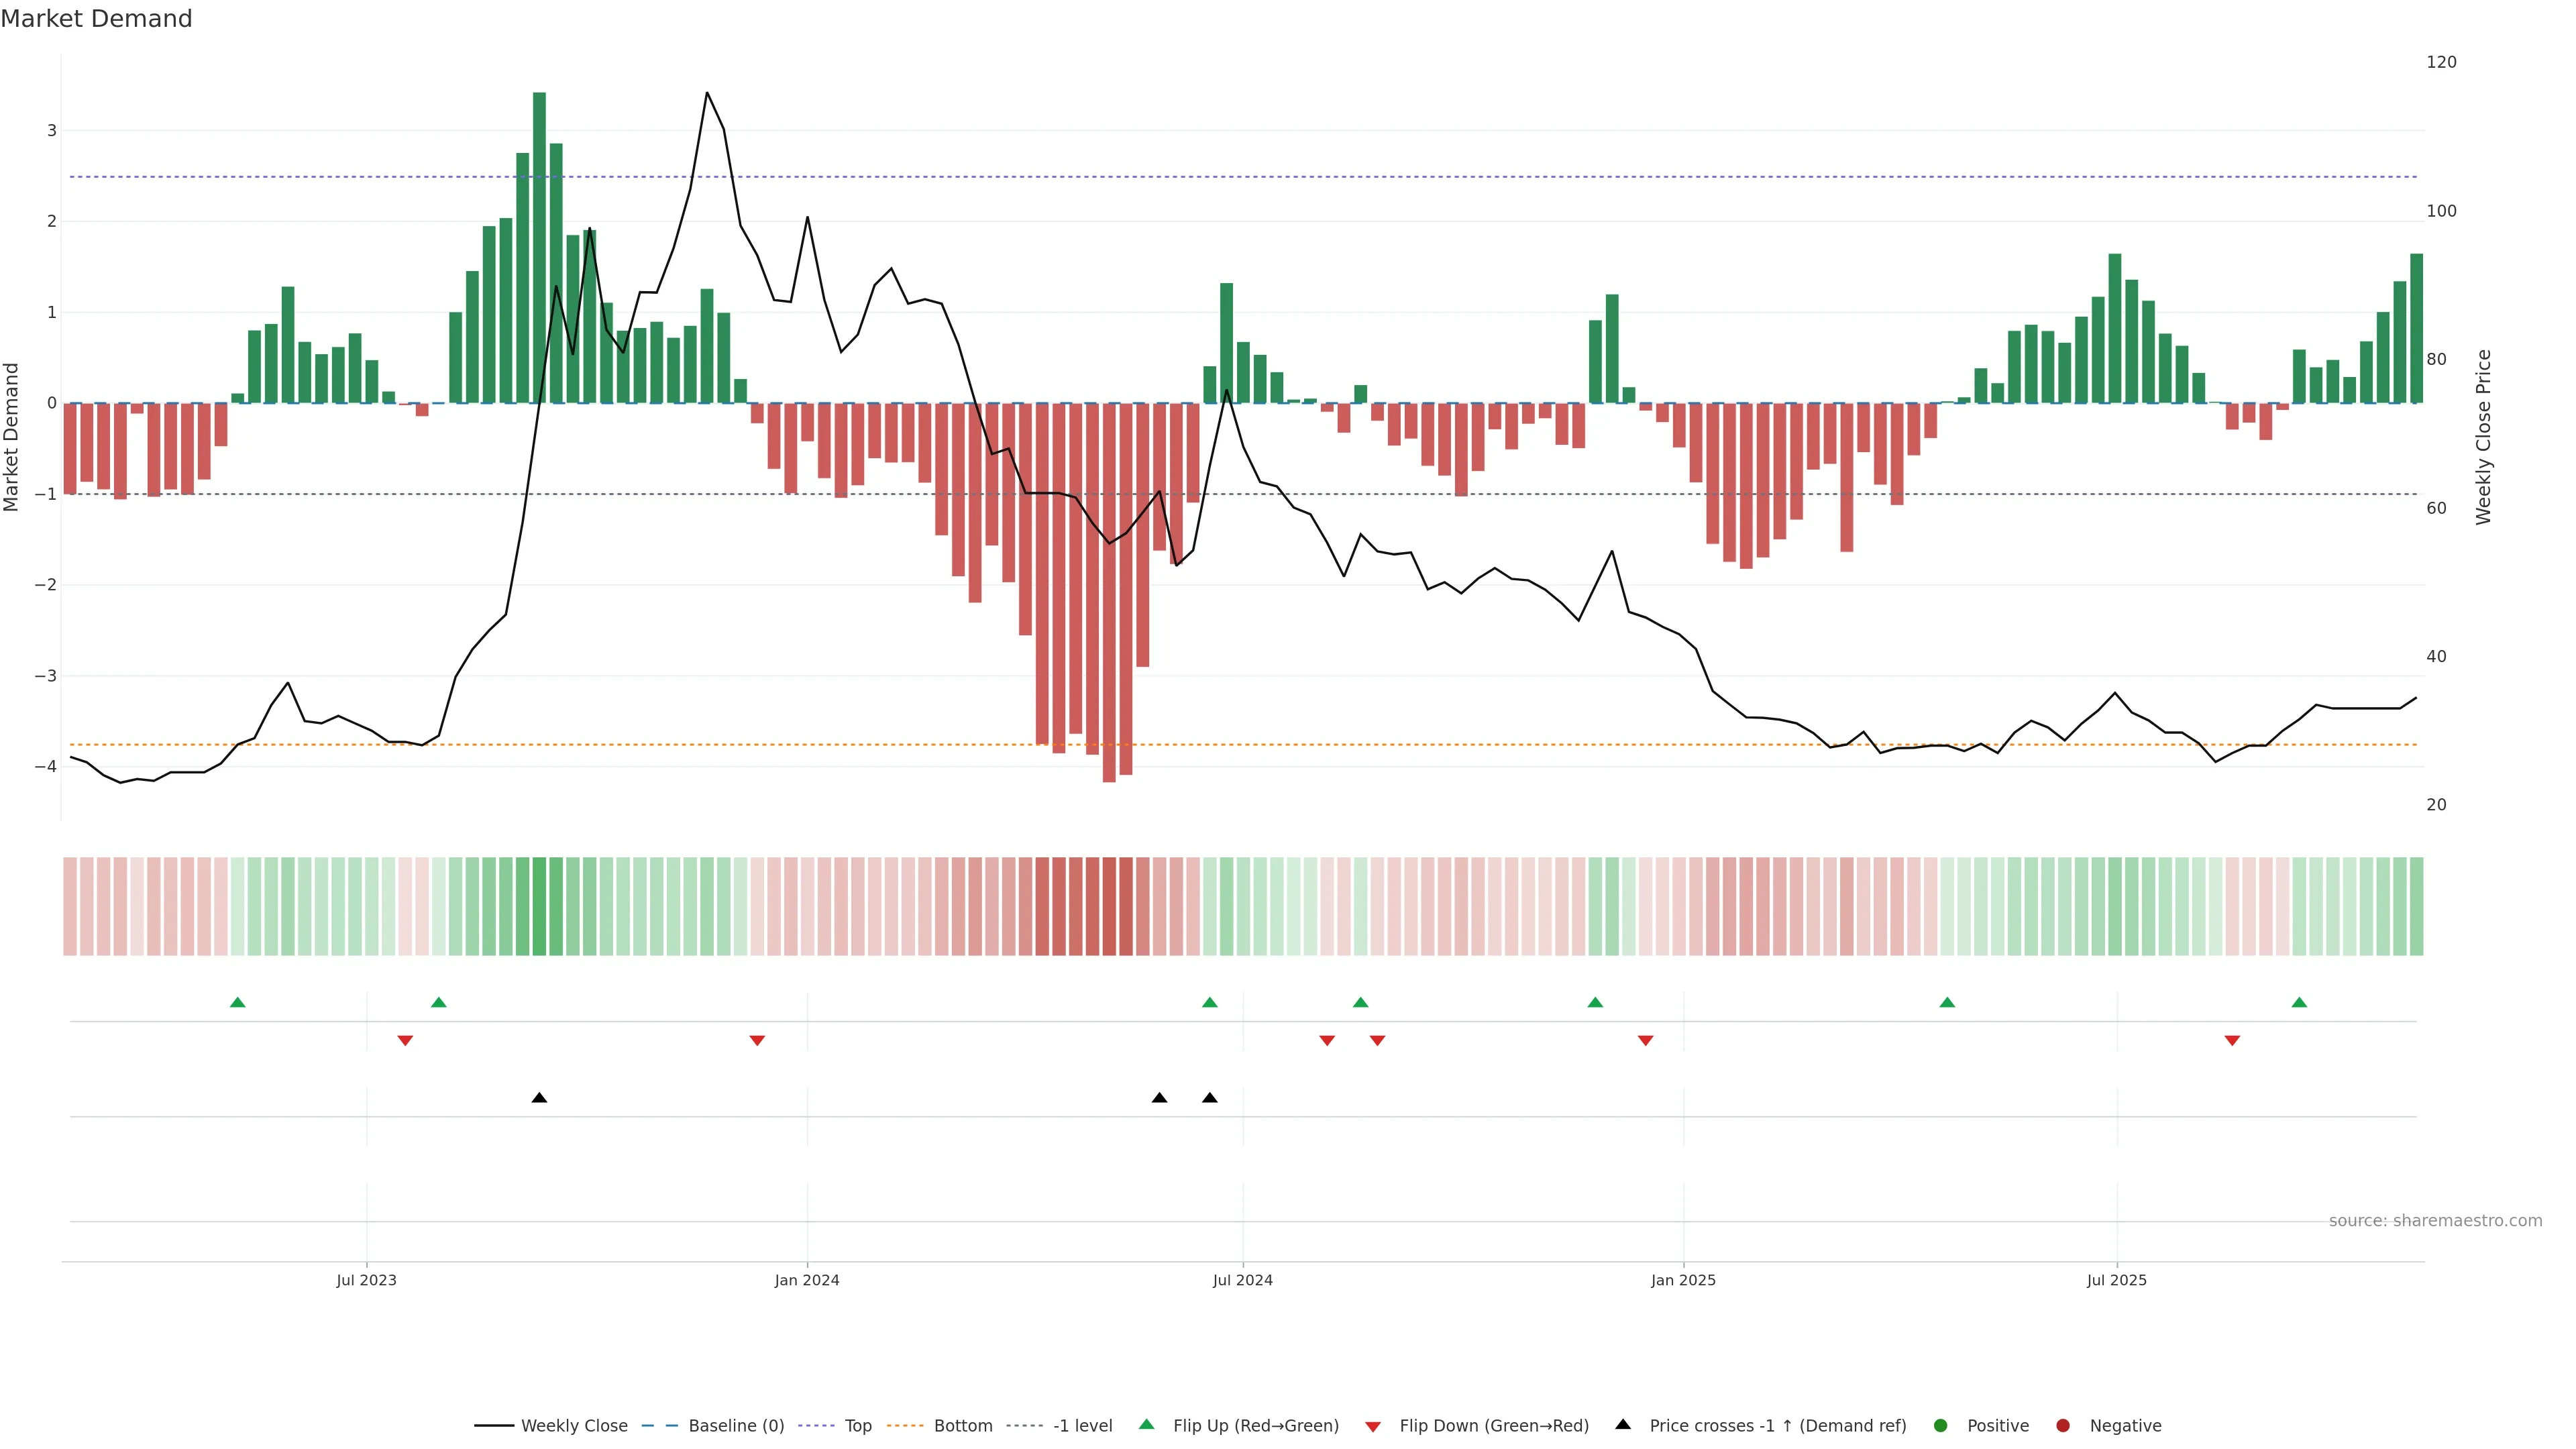Click the first black price-cross marker after Jul 2023
The width and height of the screenshot is (2576, 1449).
click(x=539, y=1098)
